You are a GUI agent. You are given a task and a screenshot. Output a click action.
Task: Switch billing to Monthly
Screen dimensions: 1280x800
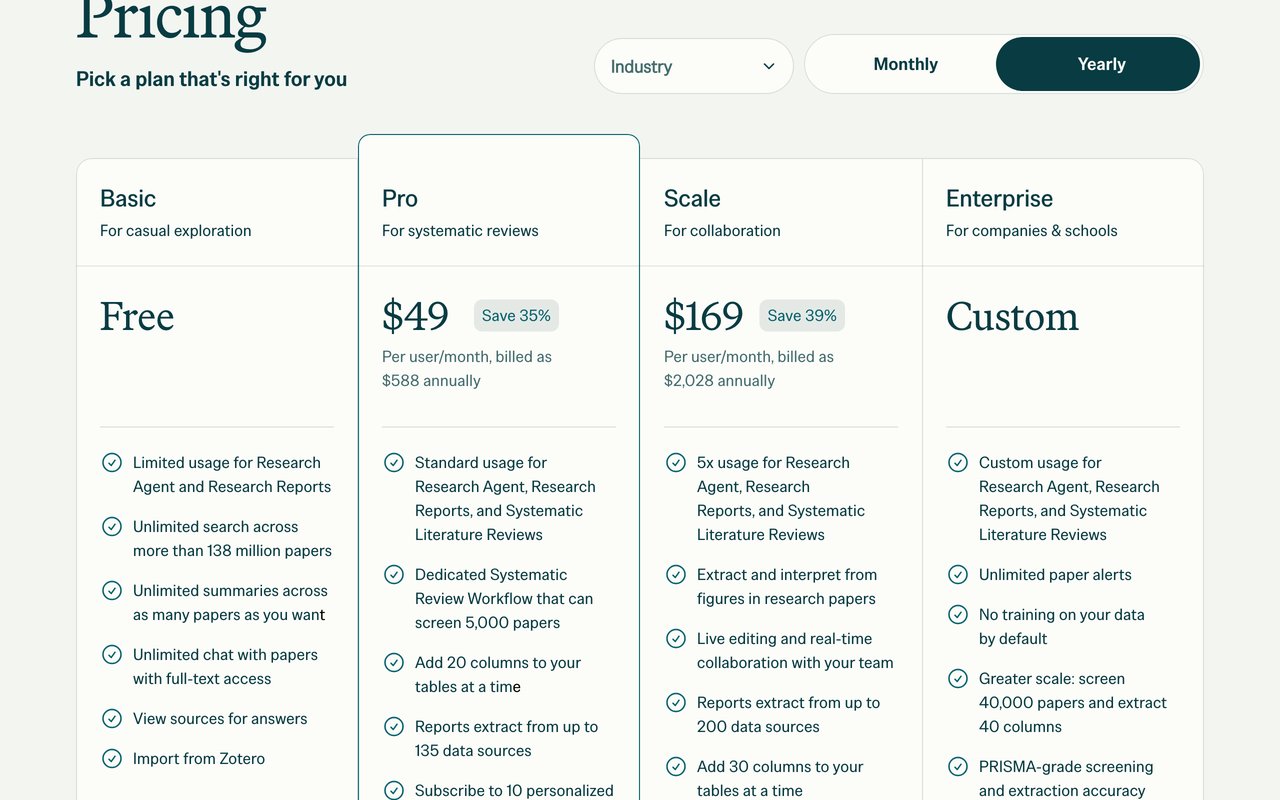(905, 64)
